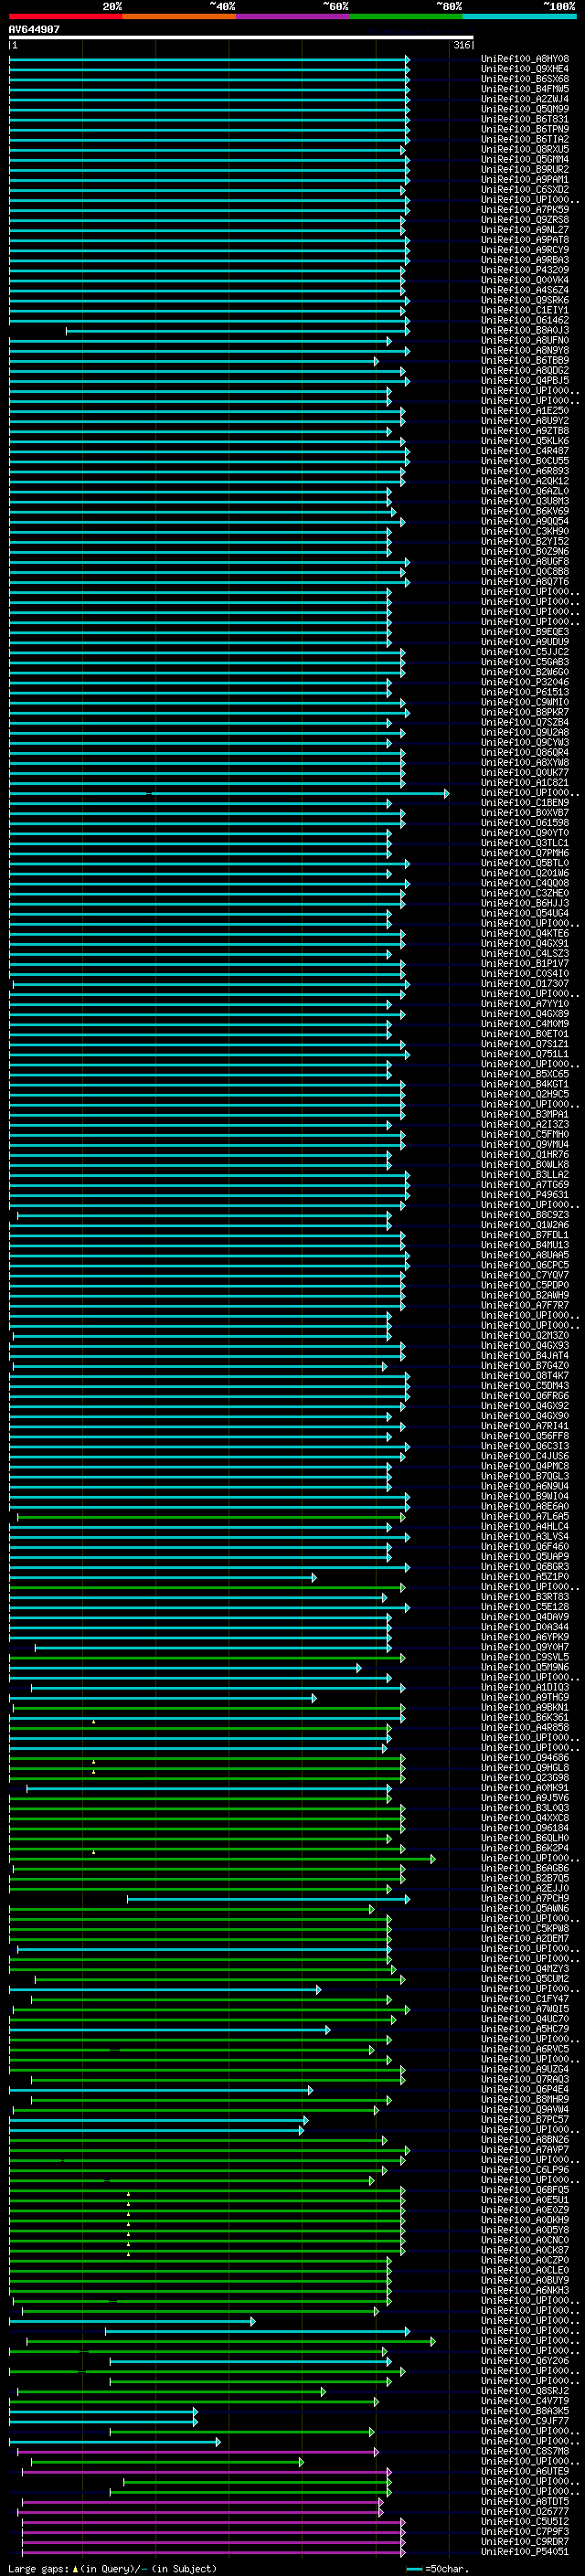Click hit label UniRef100_B9RUR2

[525, 169]
